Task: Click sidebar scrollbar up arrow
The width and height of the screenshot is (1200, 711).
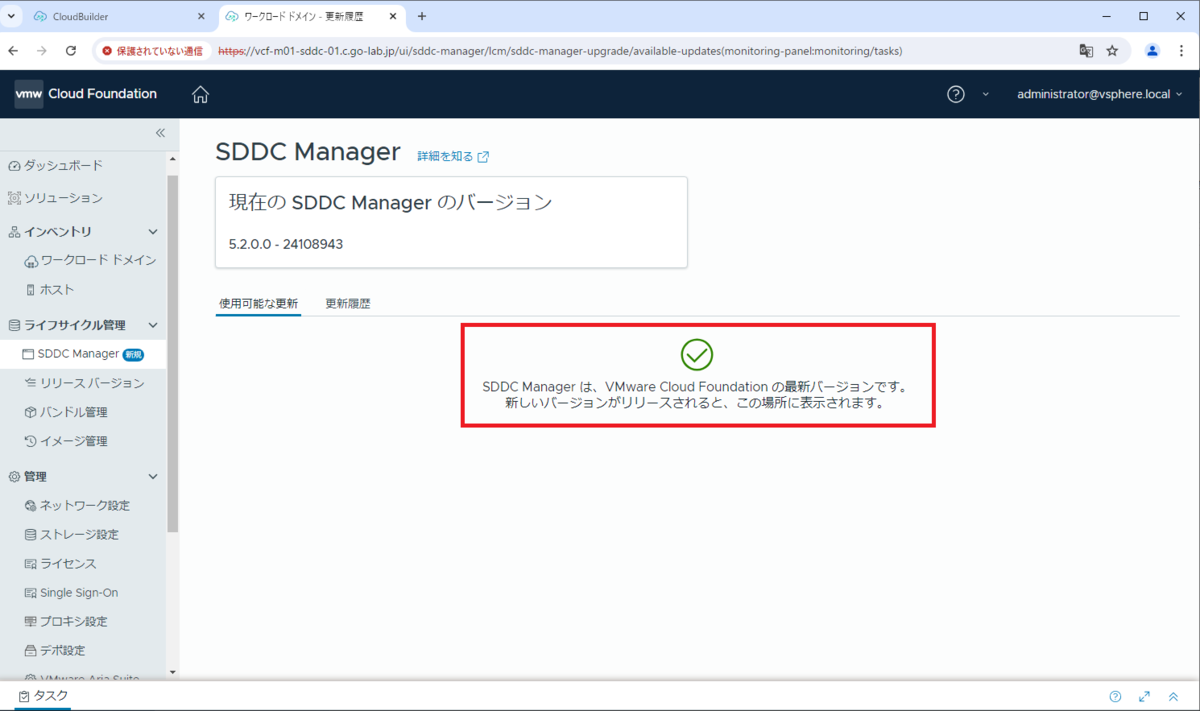Action: (173, 160)
